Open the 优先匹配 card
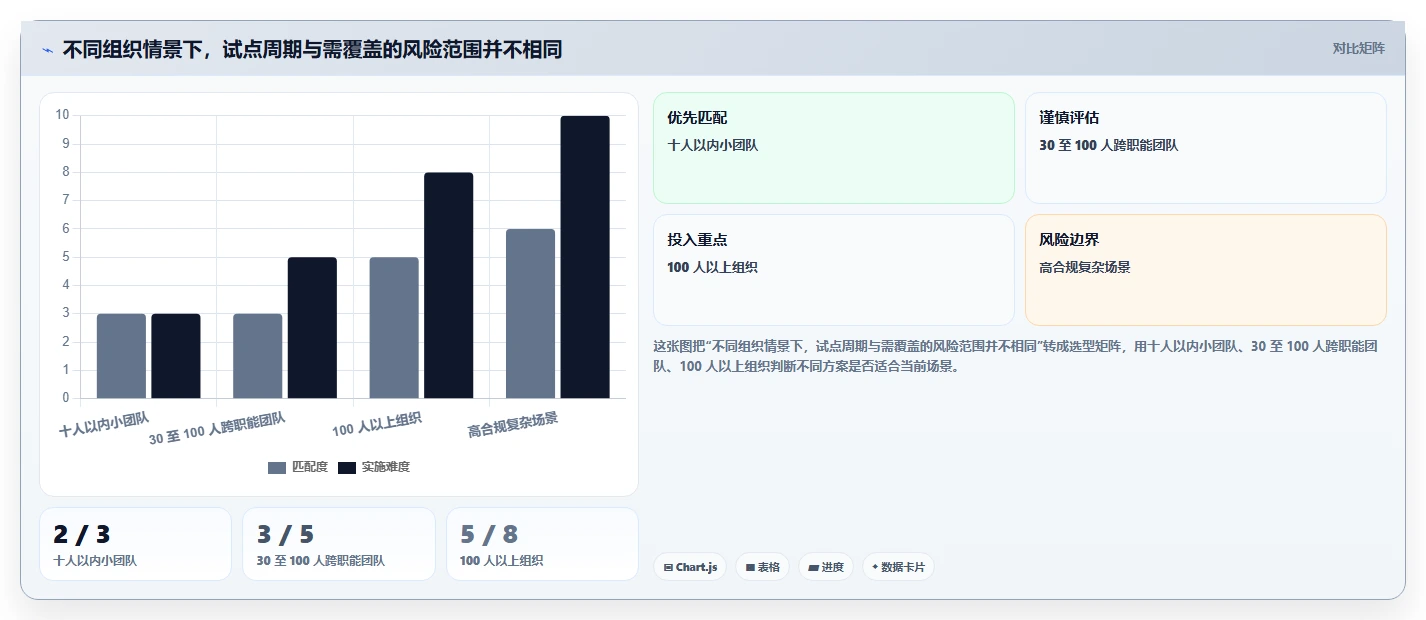The image size is (1426, 620). 835,148
